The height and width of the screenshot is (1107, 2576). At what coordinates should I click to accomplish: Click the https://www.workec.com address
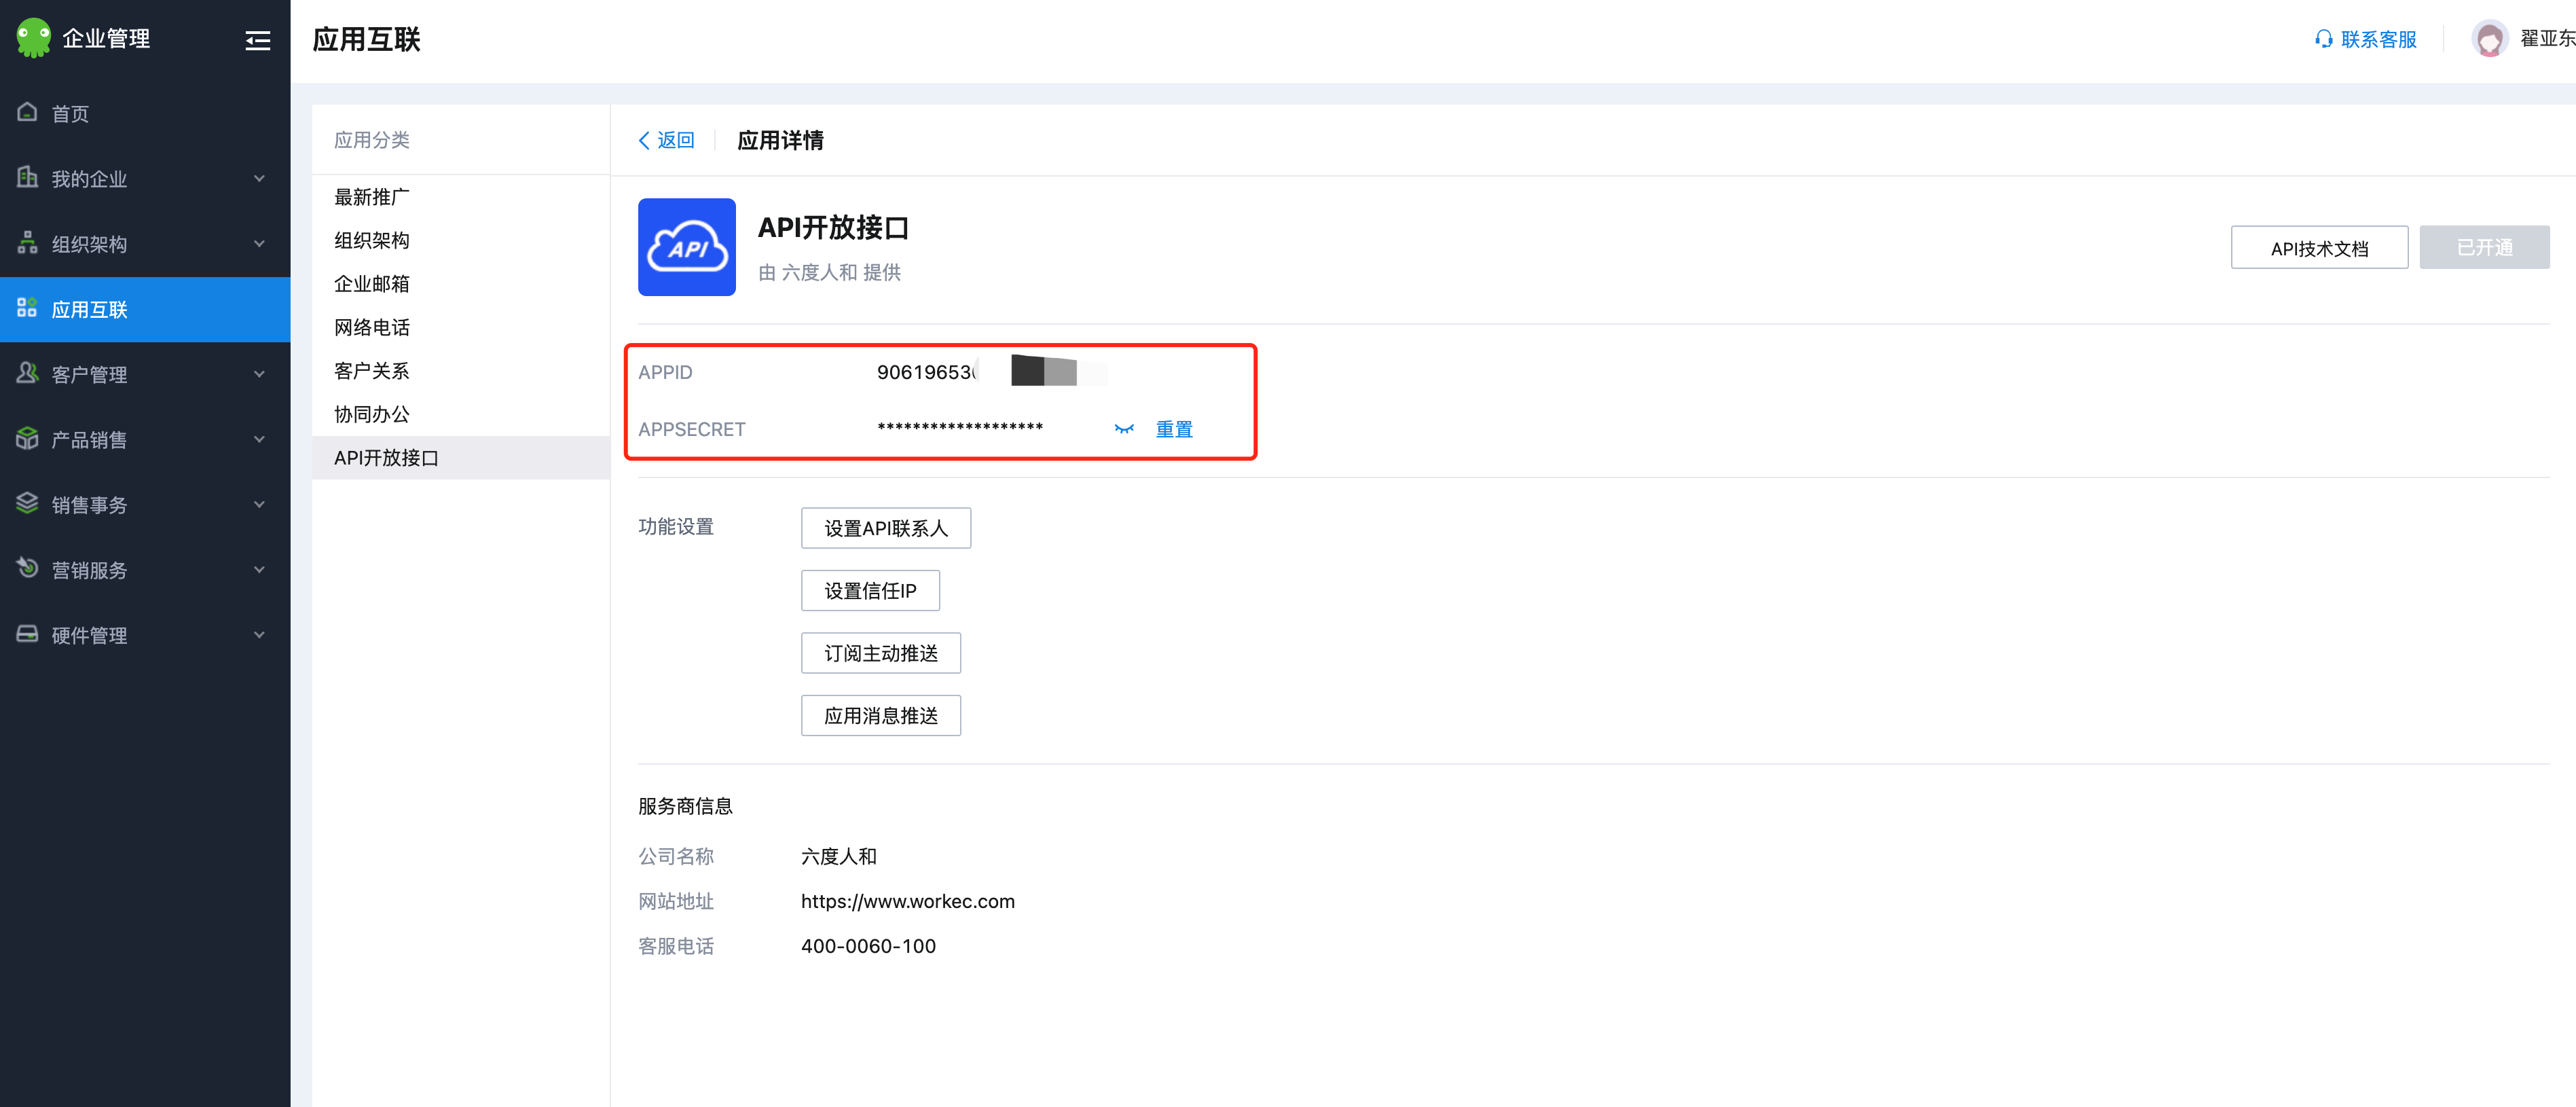pyautogui.click(x=907, y=901)
